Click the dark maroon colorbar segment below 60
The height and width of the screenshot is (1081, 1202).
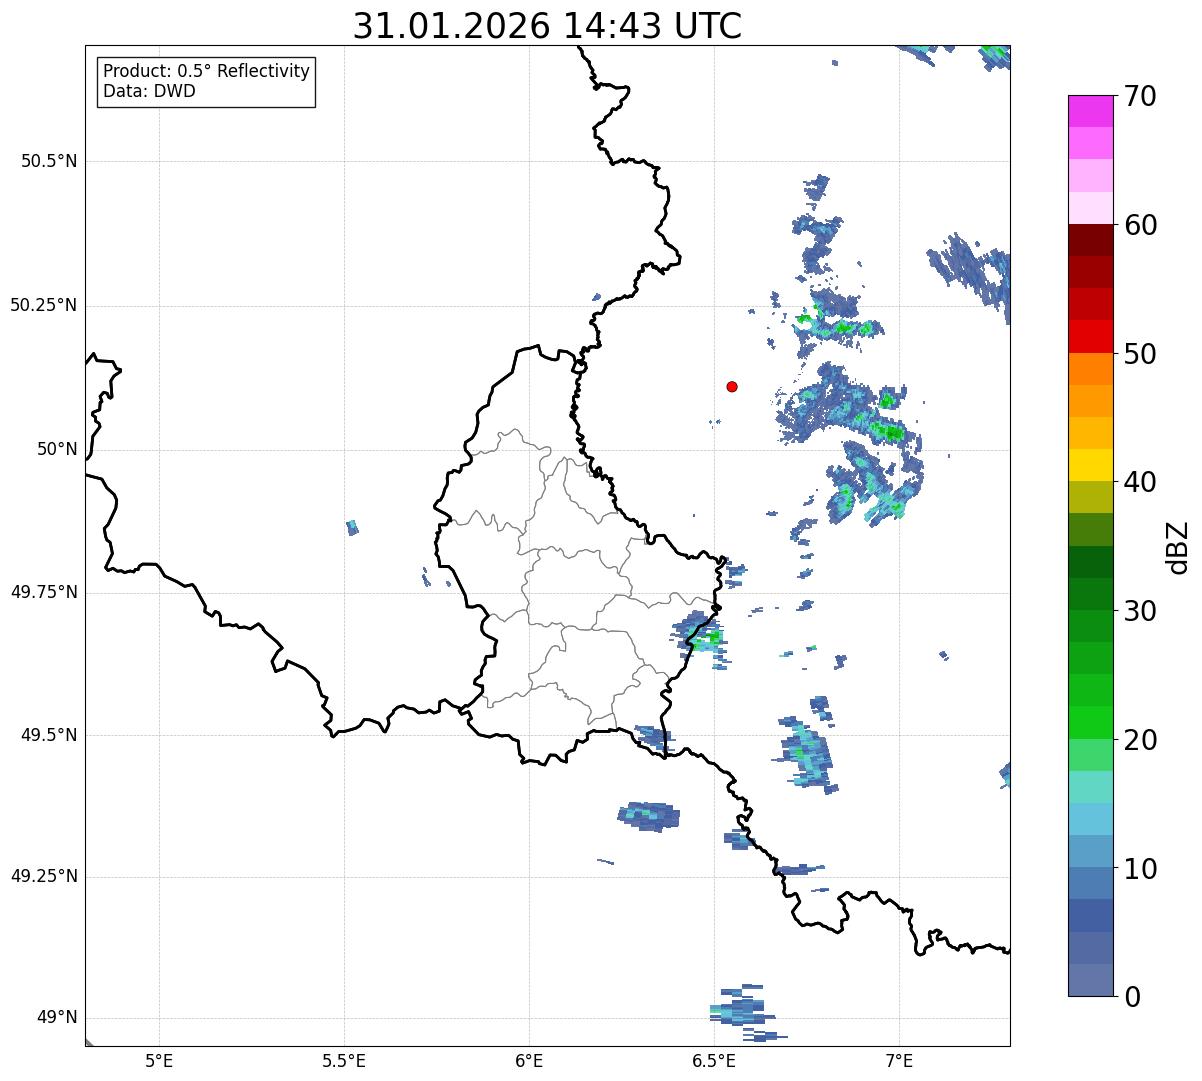point(1090,240)
